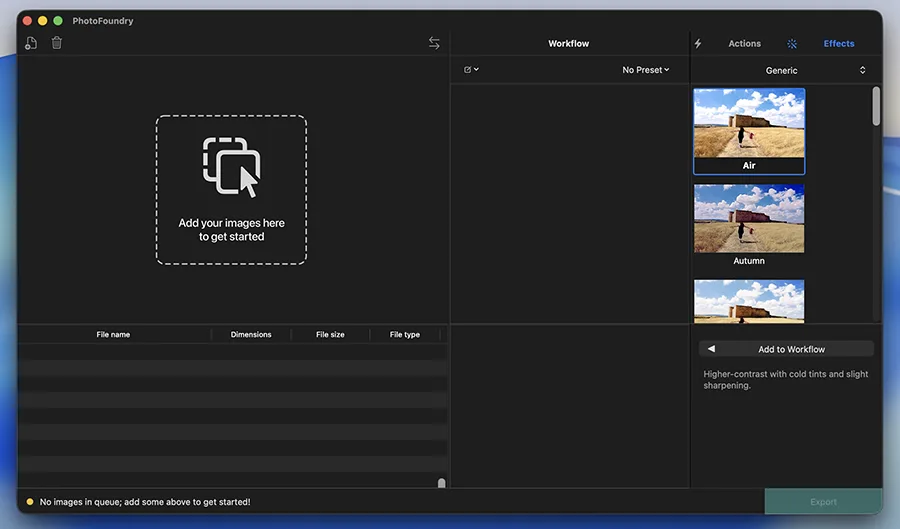The image size is (900, 529).
Task: Click the lightning bolt Actions icon
Action: [698, 44]
